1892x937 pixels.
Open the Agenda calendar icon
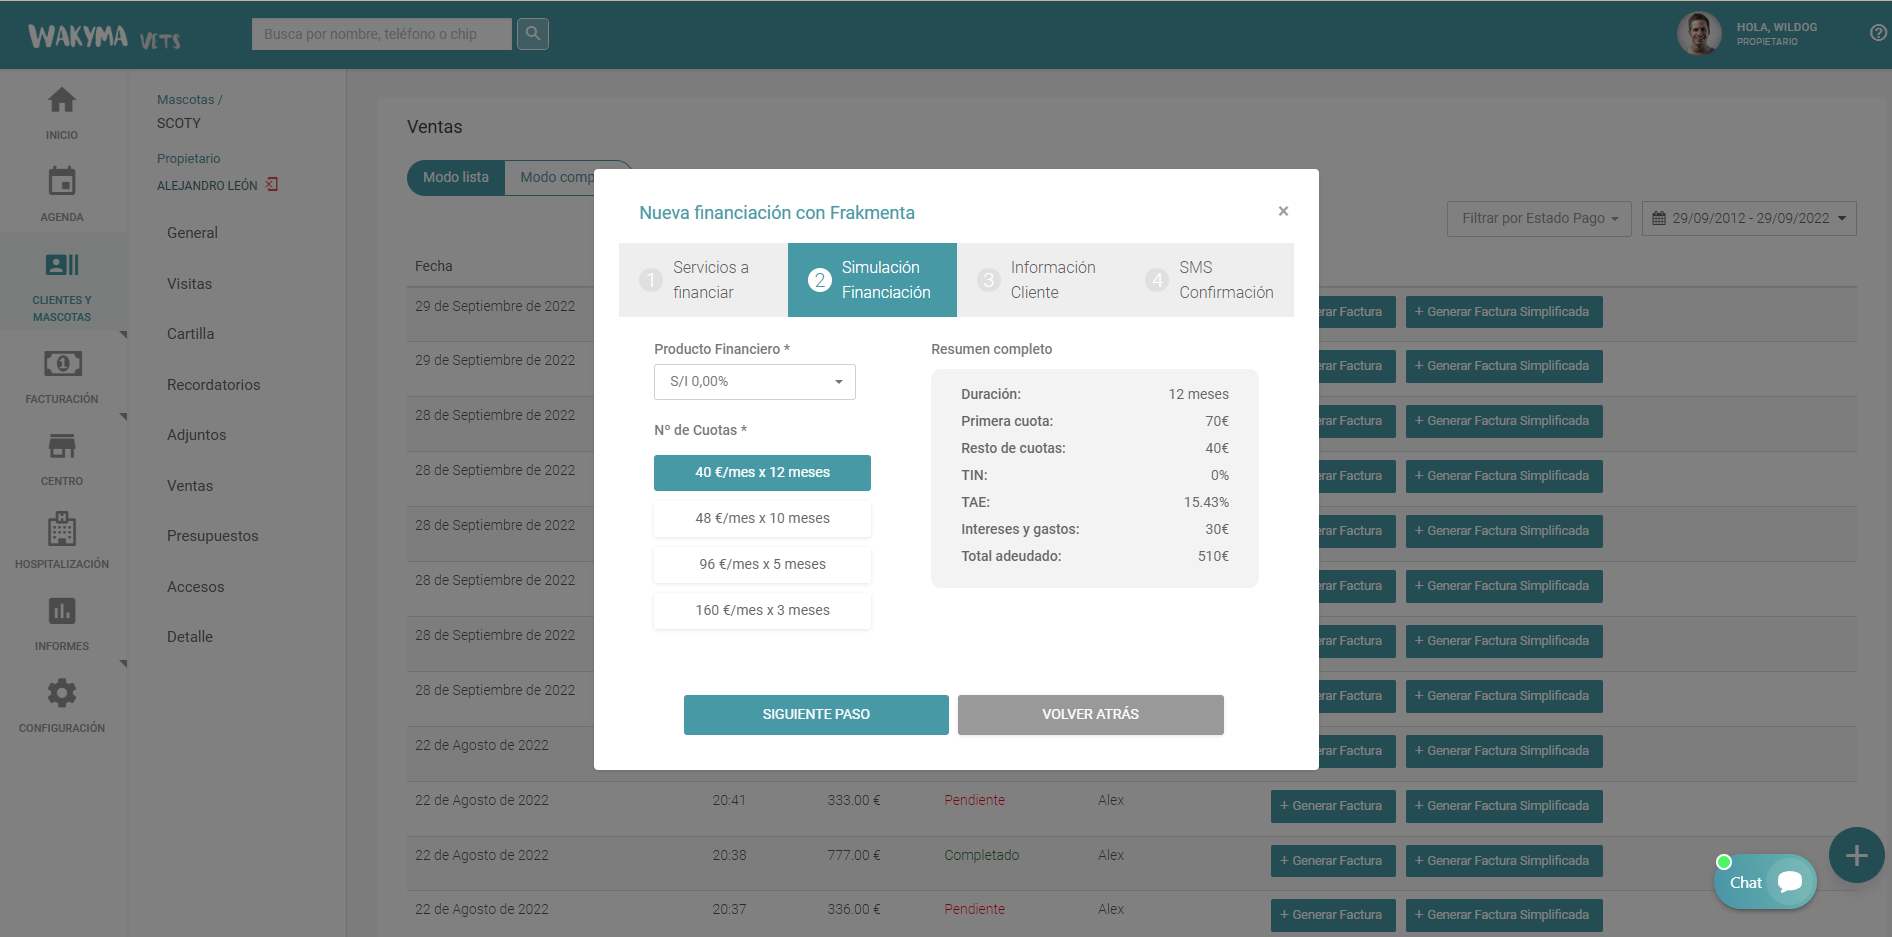click(62, 183)
